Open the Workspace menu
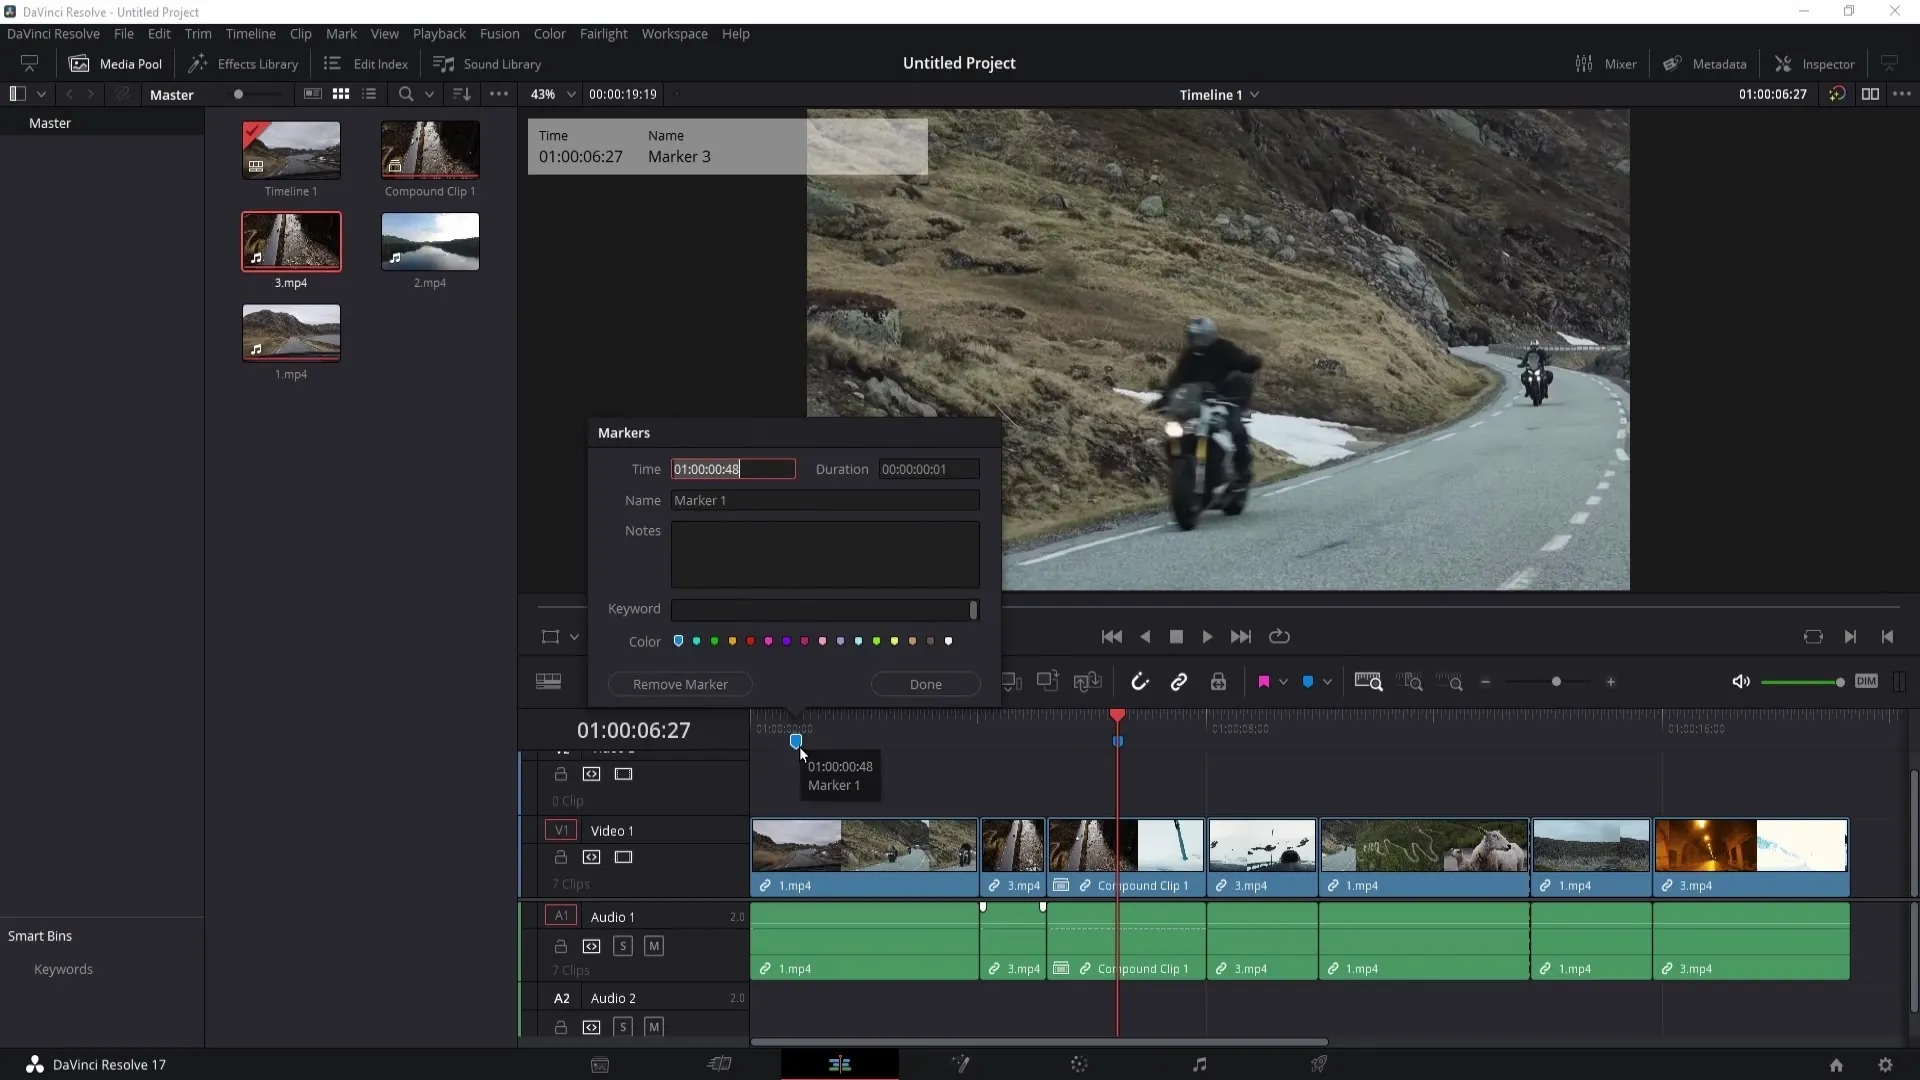This screenshot has width=1920, height=1080. [x=674, y=33]
